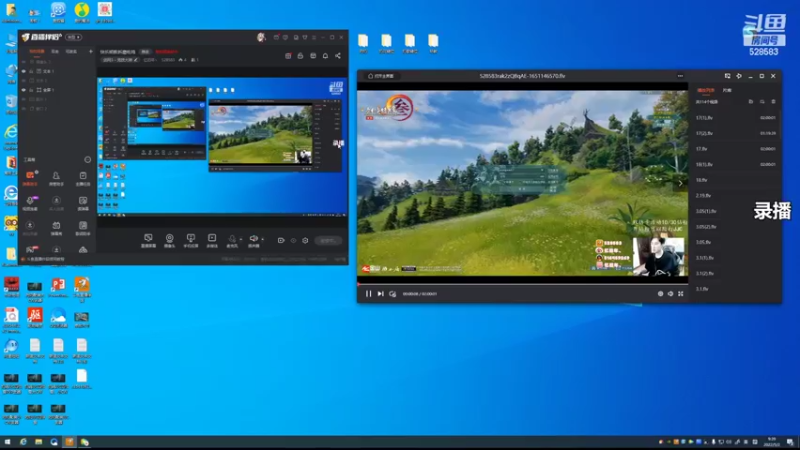Add a new scene with the plus icon
800x450 pixels.
tap(91, 52)
